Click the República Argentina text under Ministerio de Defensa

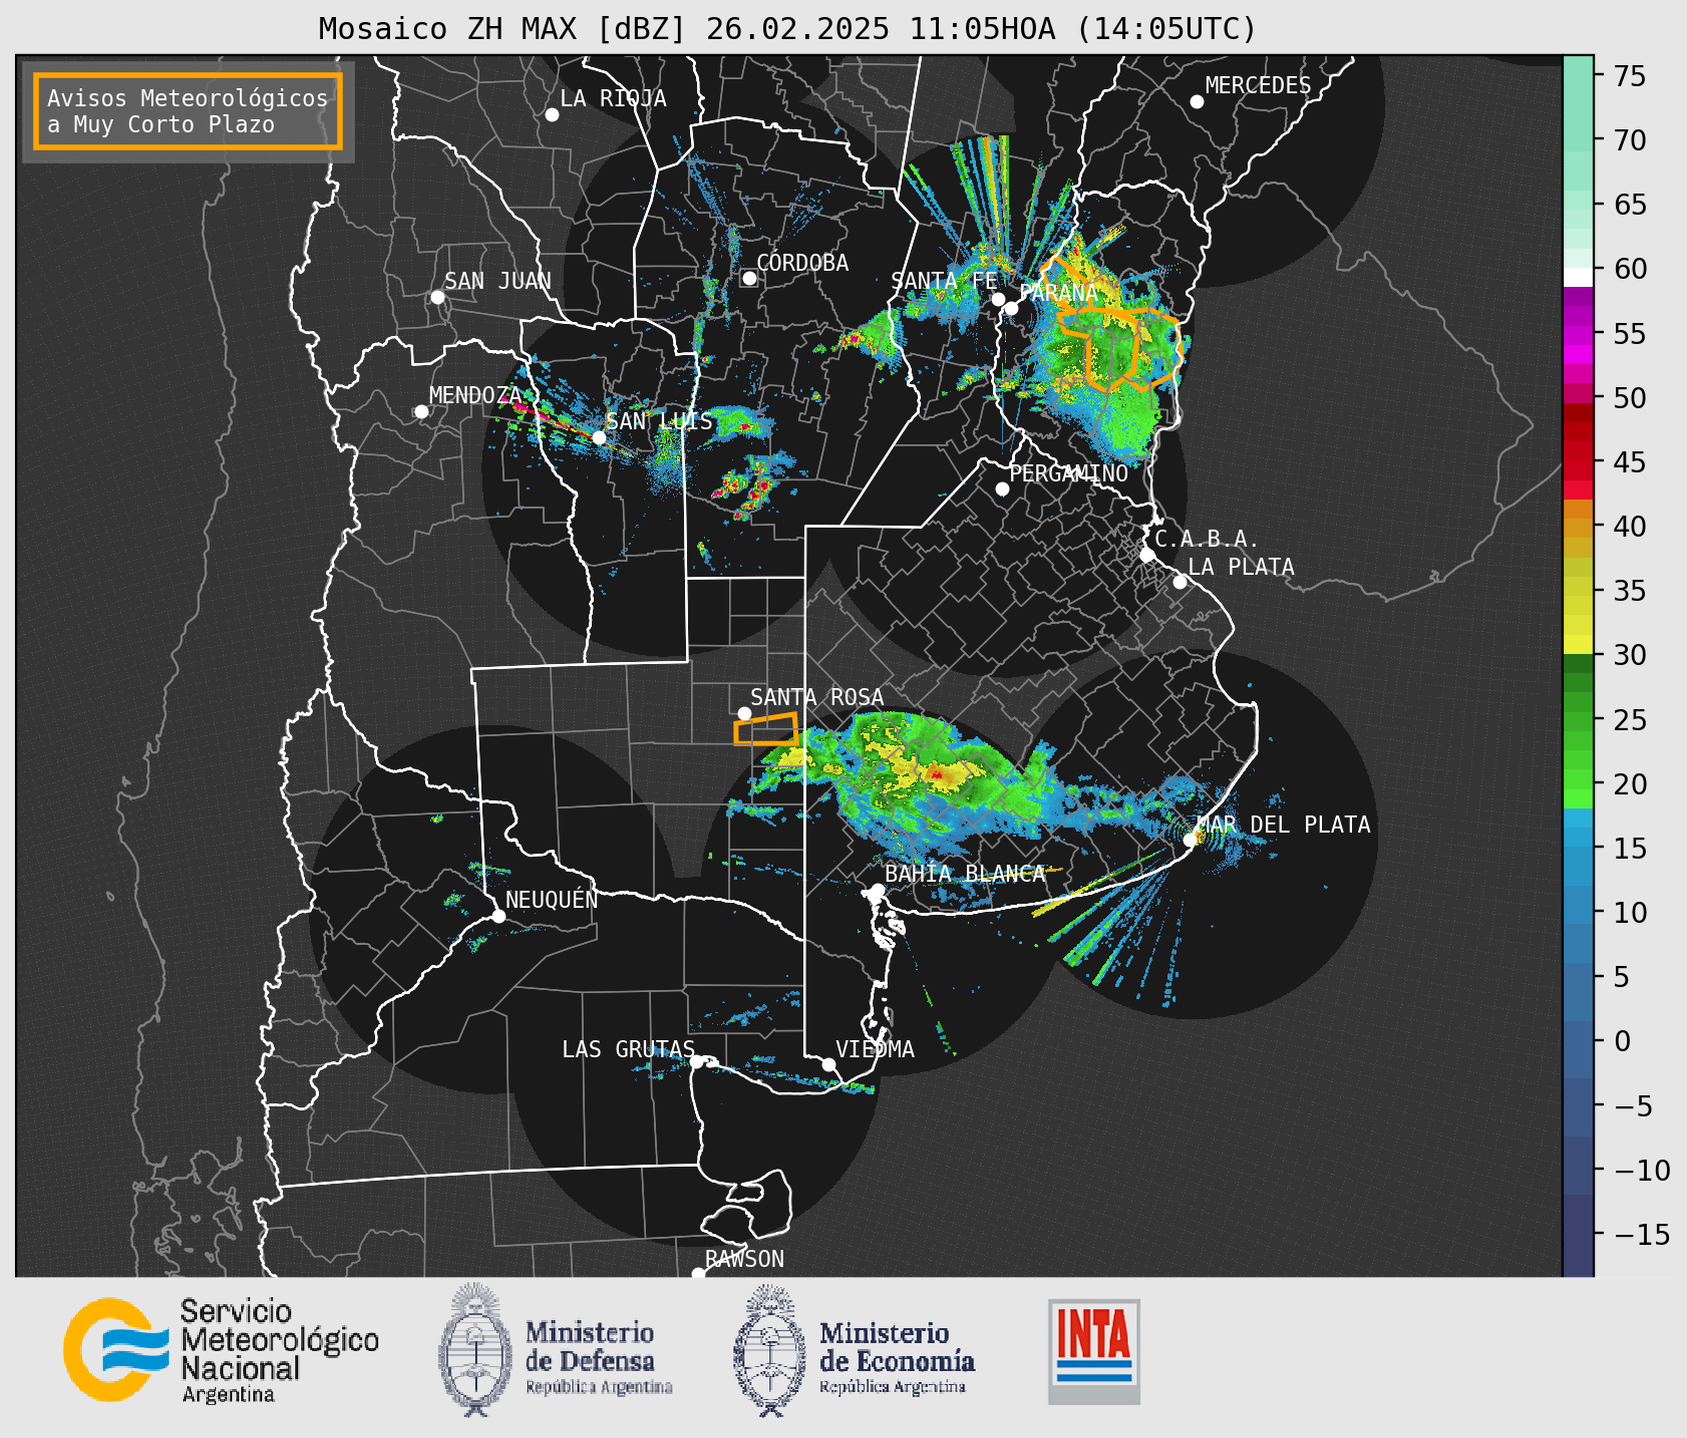(599, 1388)
